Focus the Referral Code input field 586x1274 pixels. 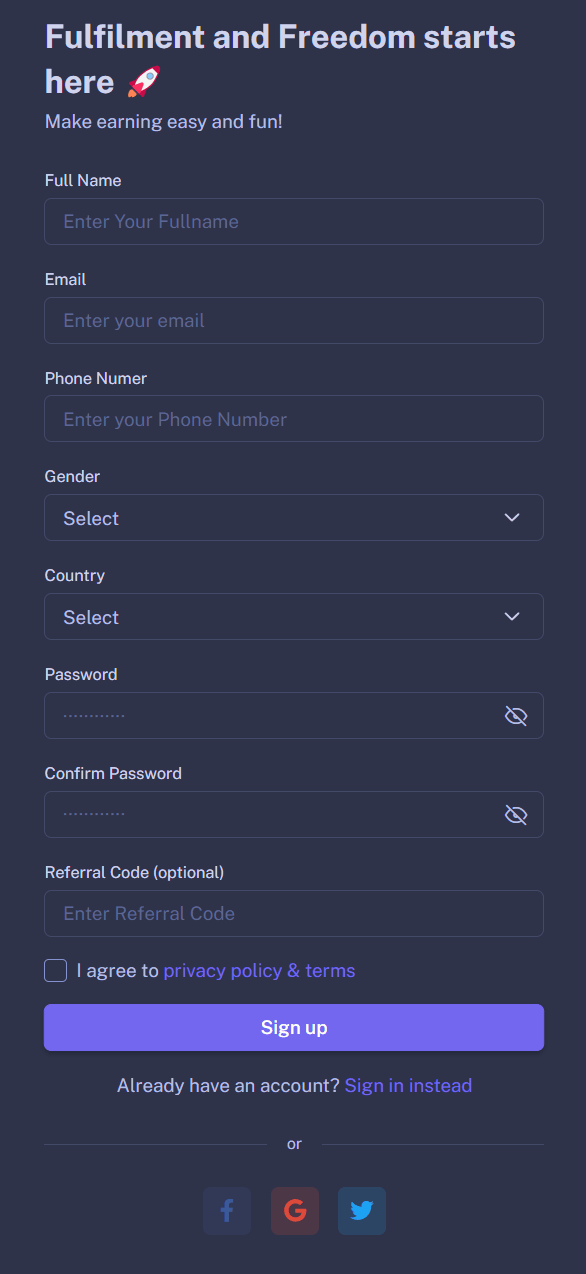pos(294,914)
